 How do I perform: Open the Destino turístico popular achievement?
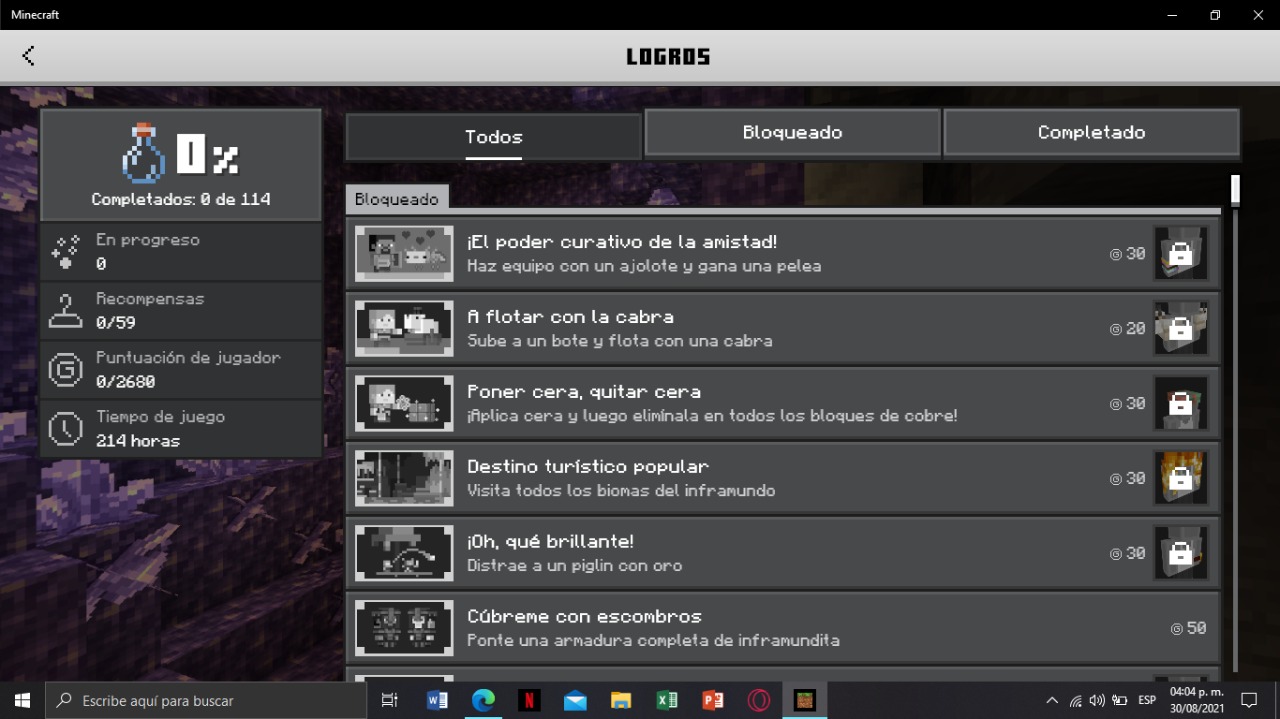(x=783, y=479)
